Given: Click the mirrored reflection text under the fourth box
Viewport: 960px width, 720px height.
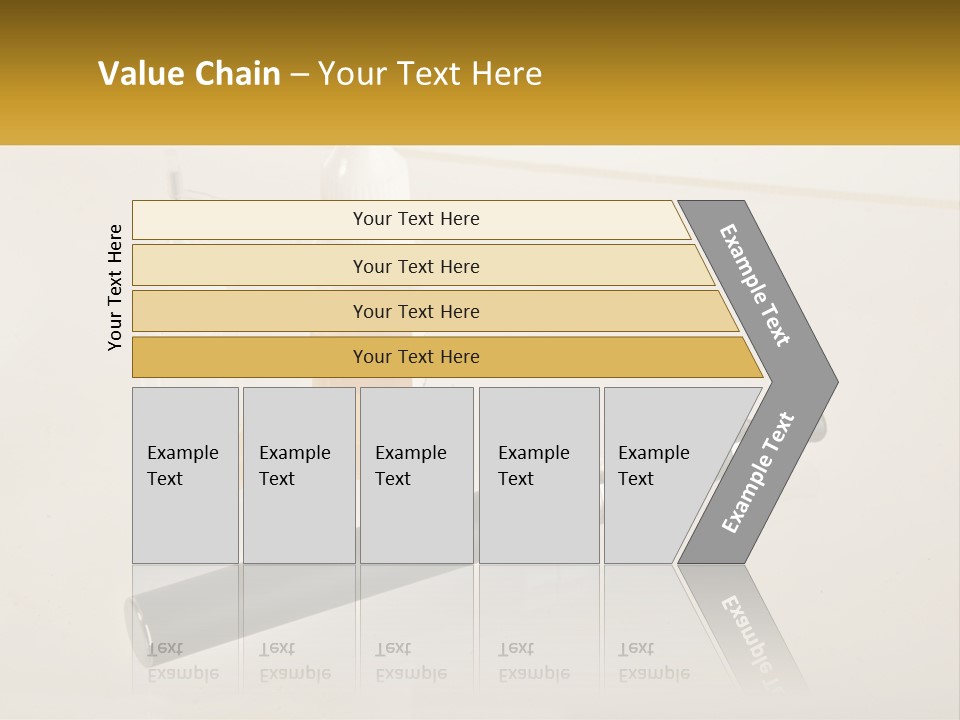Looking at the screenshot, I should (x=534, y=661).
